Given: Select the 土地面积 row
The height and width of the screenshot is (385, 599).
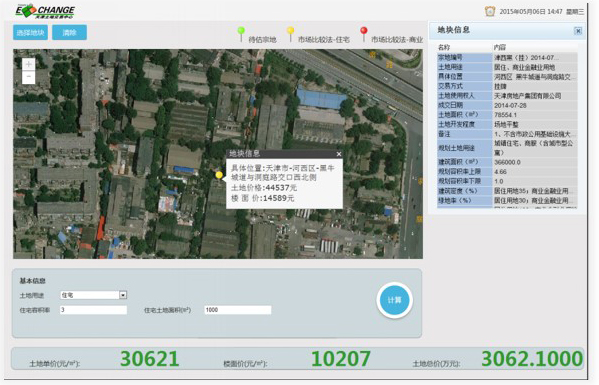Looking at the screenshot, I should 507,115.
